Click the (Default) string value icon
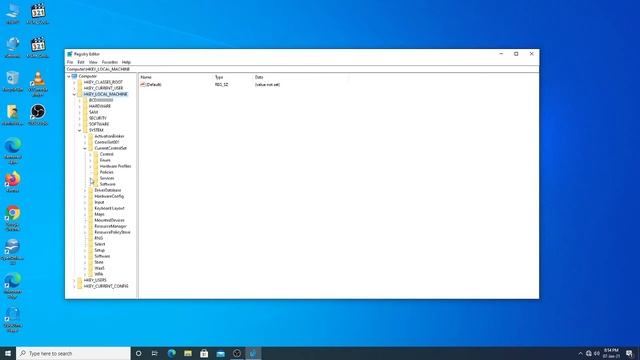This screenshot has width=640, height=360. tap(143, 84)
